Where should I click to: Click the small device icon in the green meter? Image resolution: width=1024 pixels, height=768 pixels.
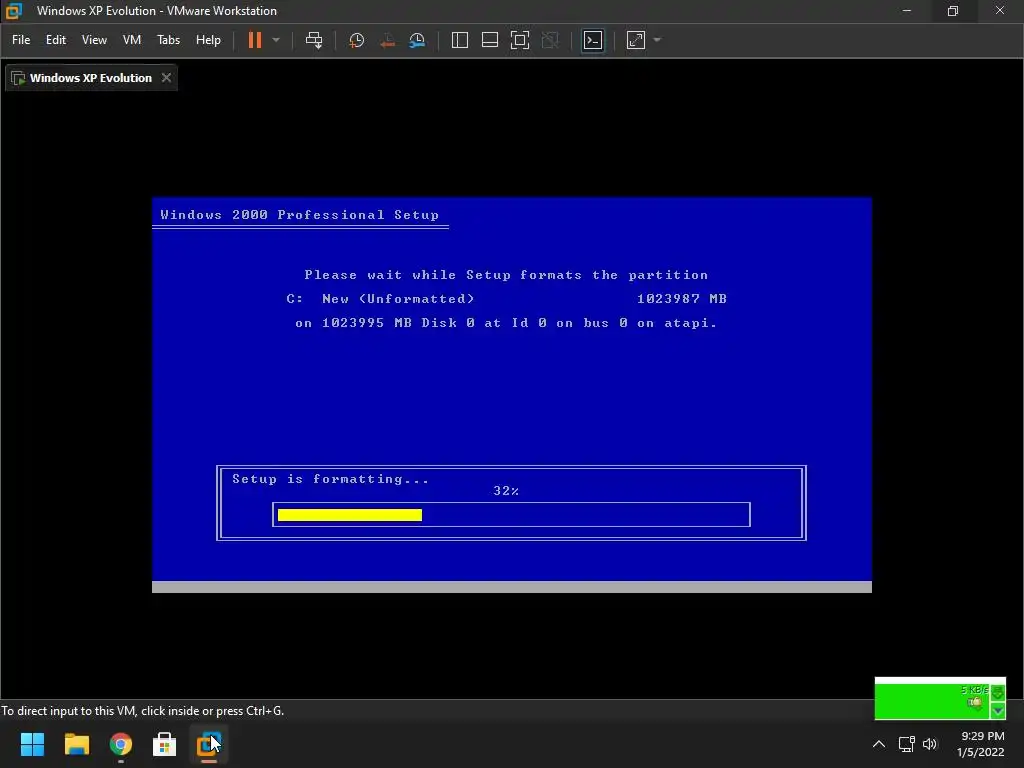tap(975, 703)
